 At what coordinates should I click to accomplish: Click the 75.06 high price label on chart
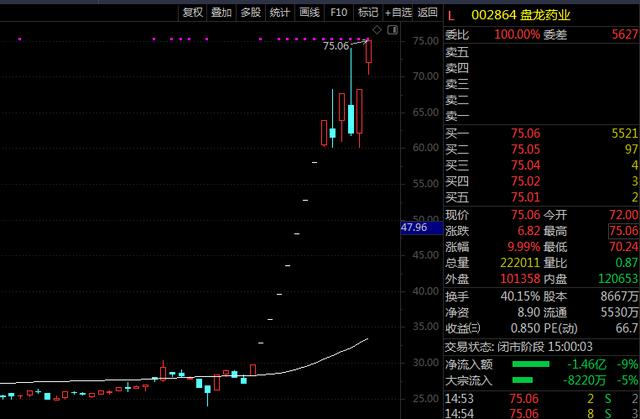(336, 46)
